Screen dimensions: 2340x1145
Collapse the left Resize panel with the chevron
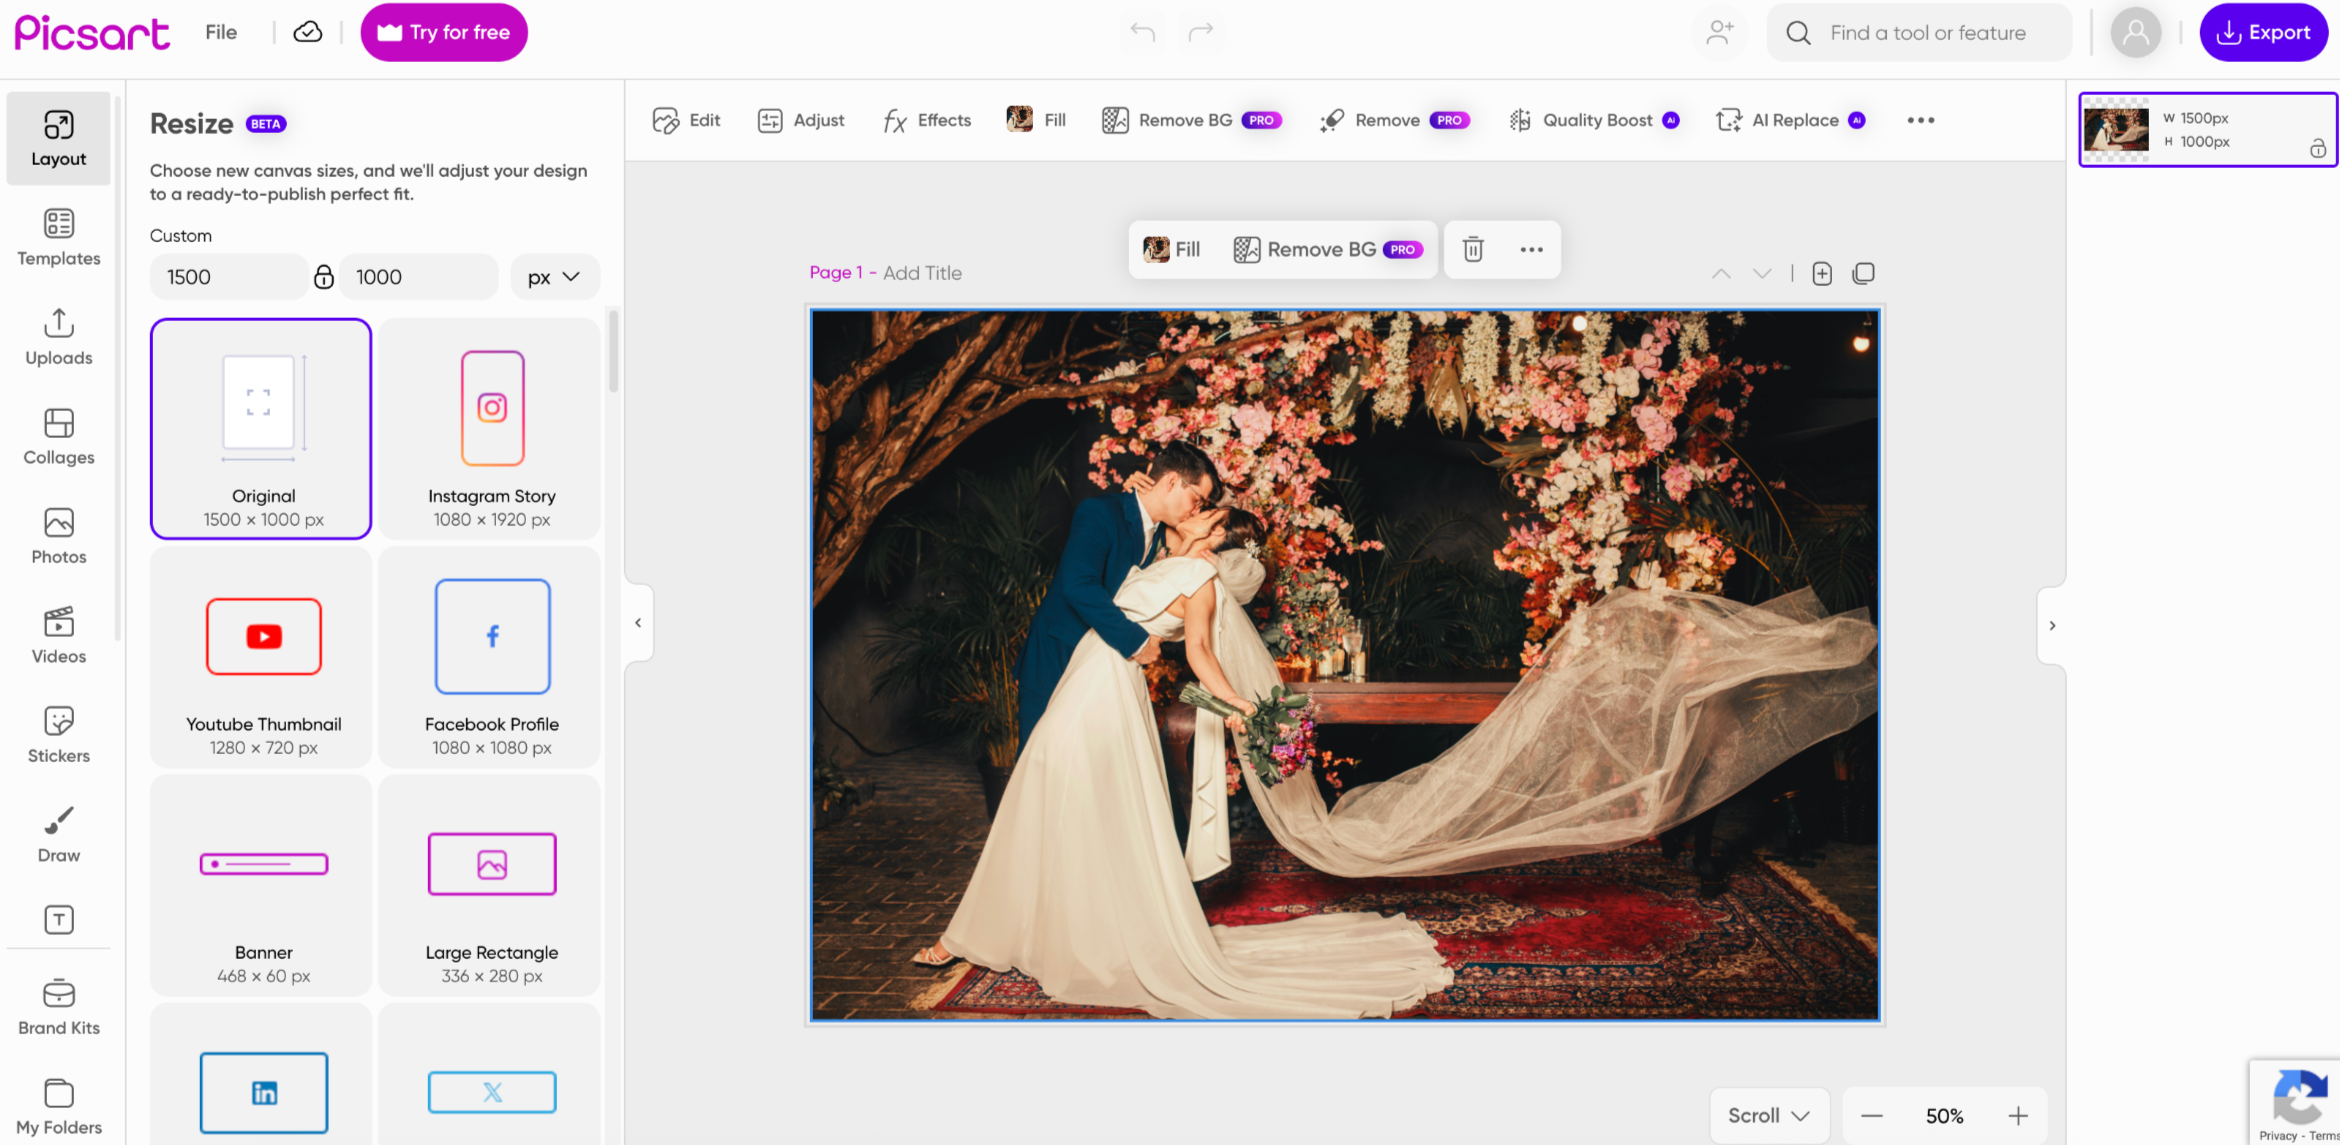pos(638,622)
